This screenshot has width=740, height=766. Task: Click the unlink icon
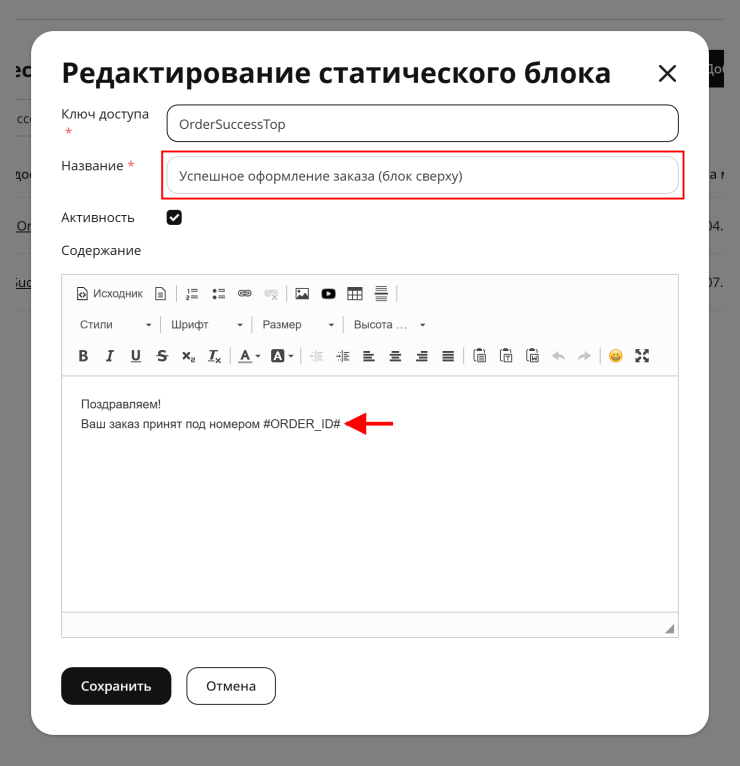pos(271,294)
